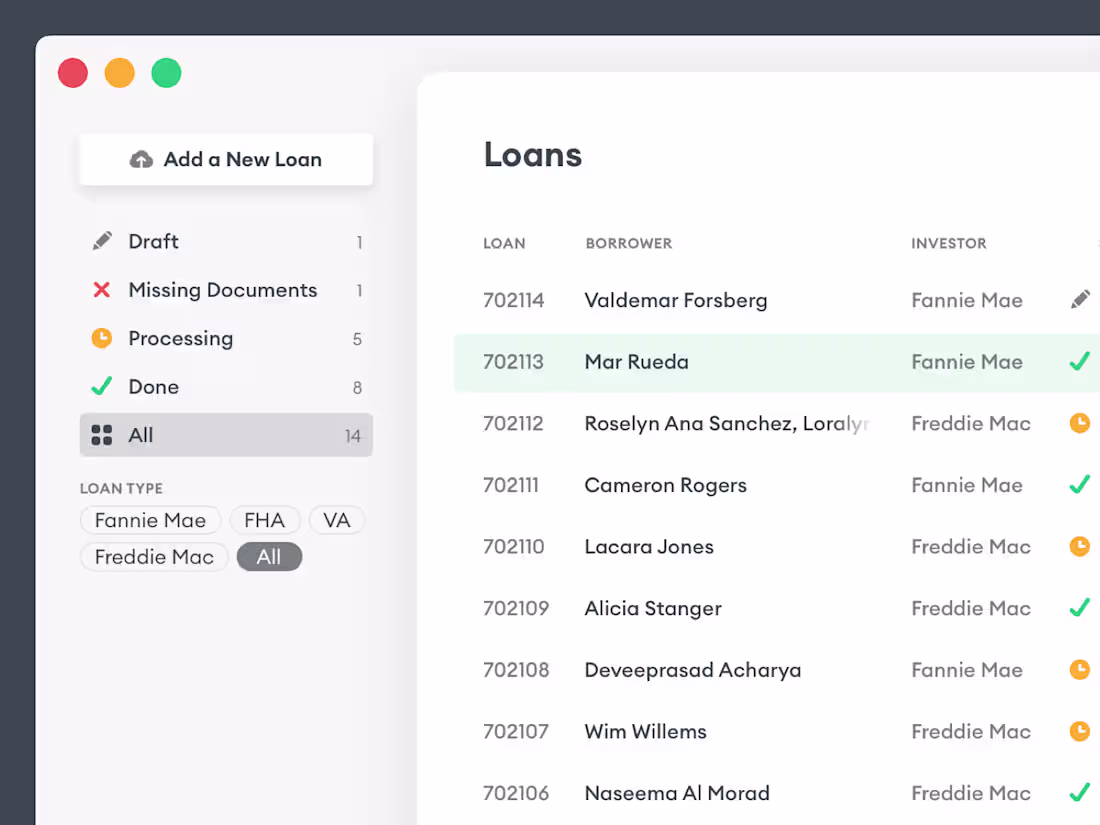Image resolution: width=1100 pixels, height=825 pixels.
Task: Click the cloud upload icon on Add a New Loan
Action: click(x=141, y=160)
